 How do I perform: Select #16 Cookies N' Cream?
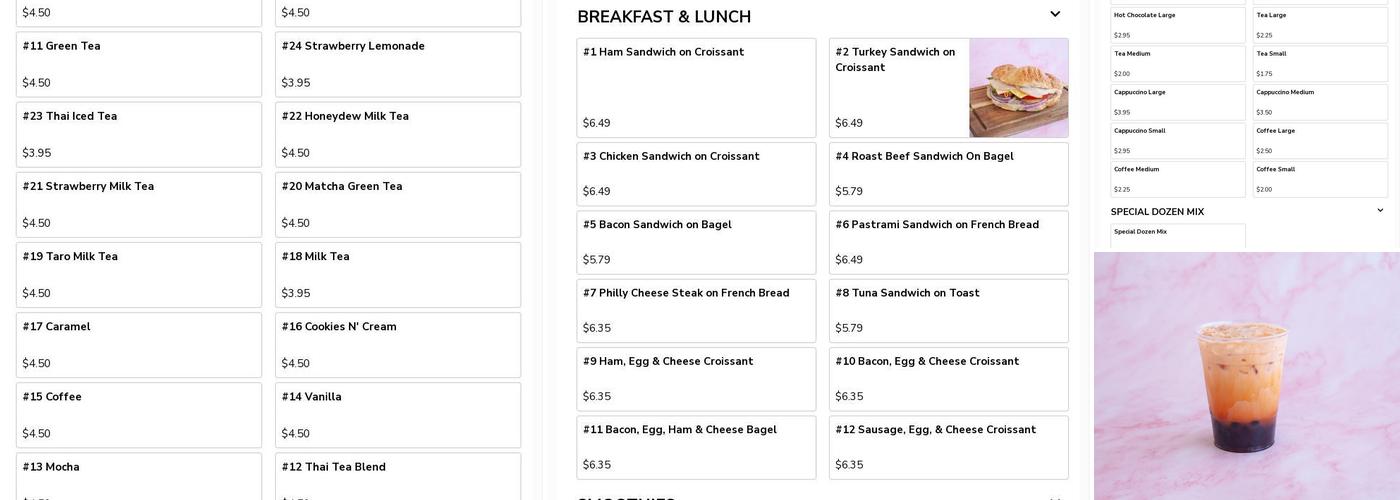pos(398,345)
